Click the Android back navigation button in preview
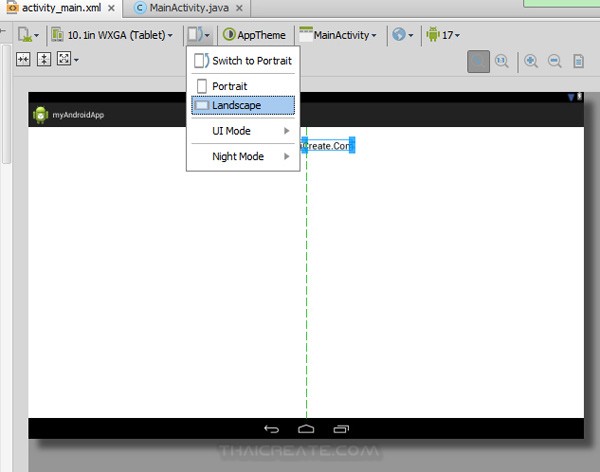Image resolution: width=600 pixels, height=472 pixels. pos(272,429)
